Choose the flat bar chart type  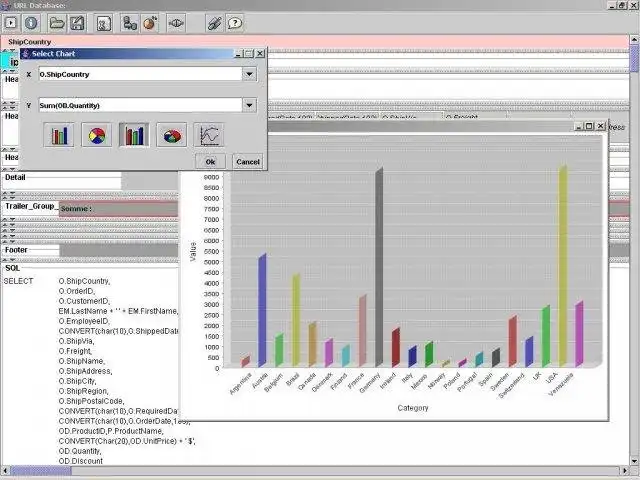pos(59,135)
